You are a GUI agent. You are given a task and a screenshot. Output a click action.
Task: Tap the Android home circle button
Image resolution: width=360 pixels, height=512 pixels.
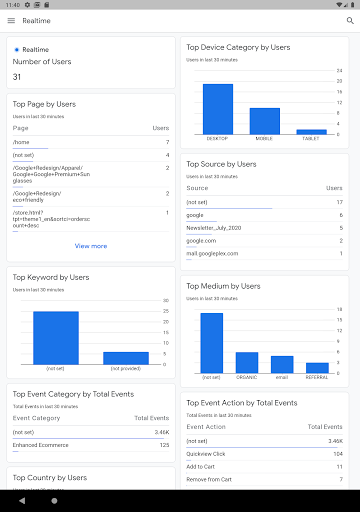[x=54, y=500]
